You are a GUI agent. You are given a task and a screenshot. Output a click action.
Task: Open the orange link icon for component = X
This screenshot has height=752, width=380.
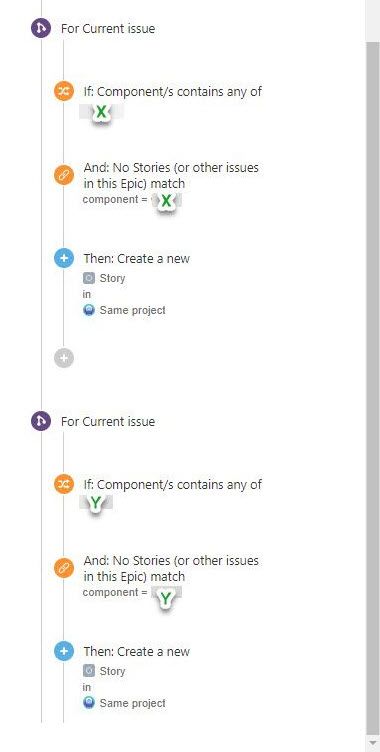pyautogui.click(x=64, y=176)
